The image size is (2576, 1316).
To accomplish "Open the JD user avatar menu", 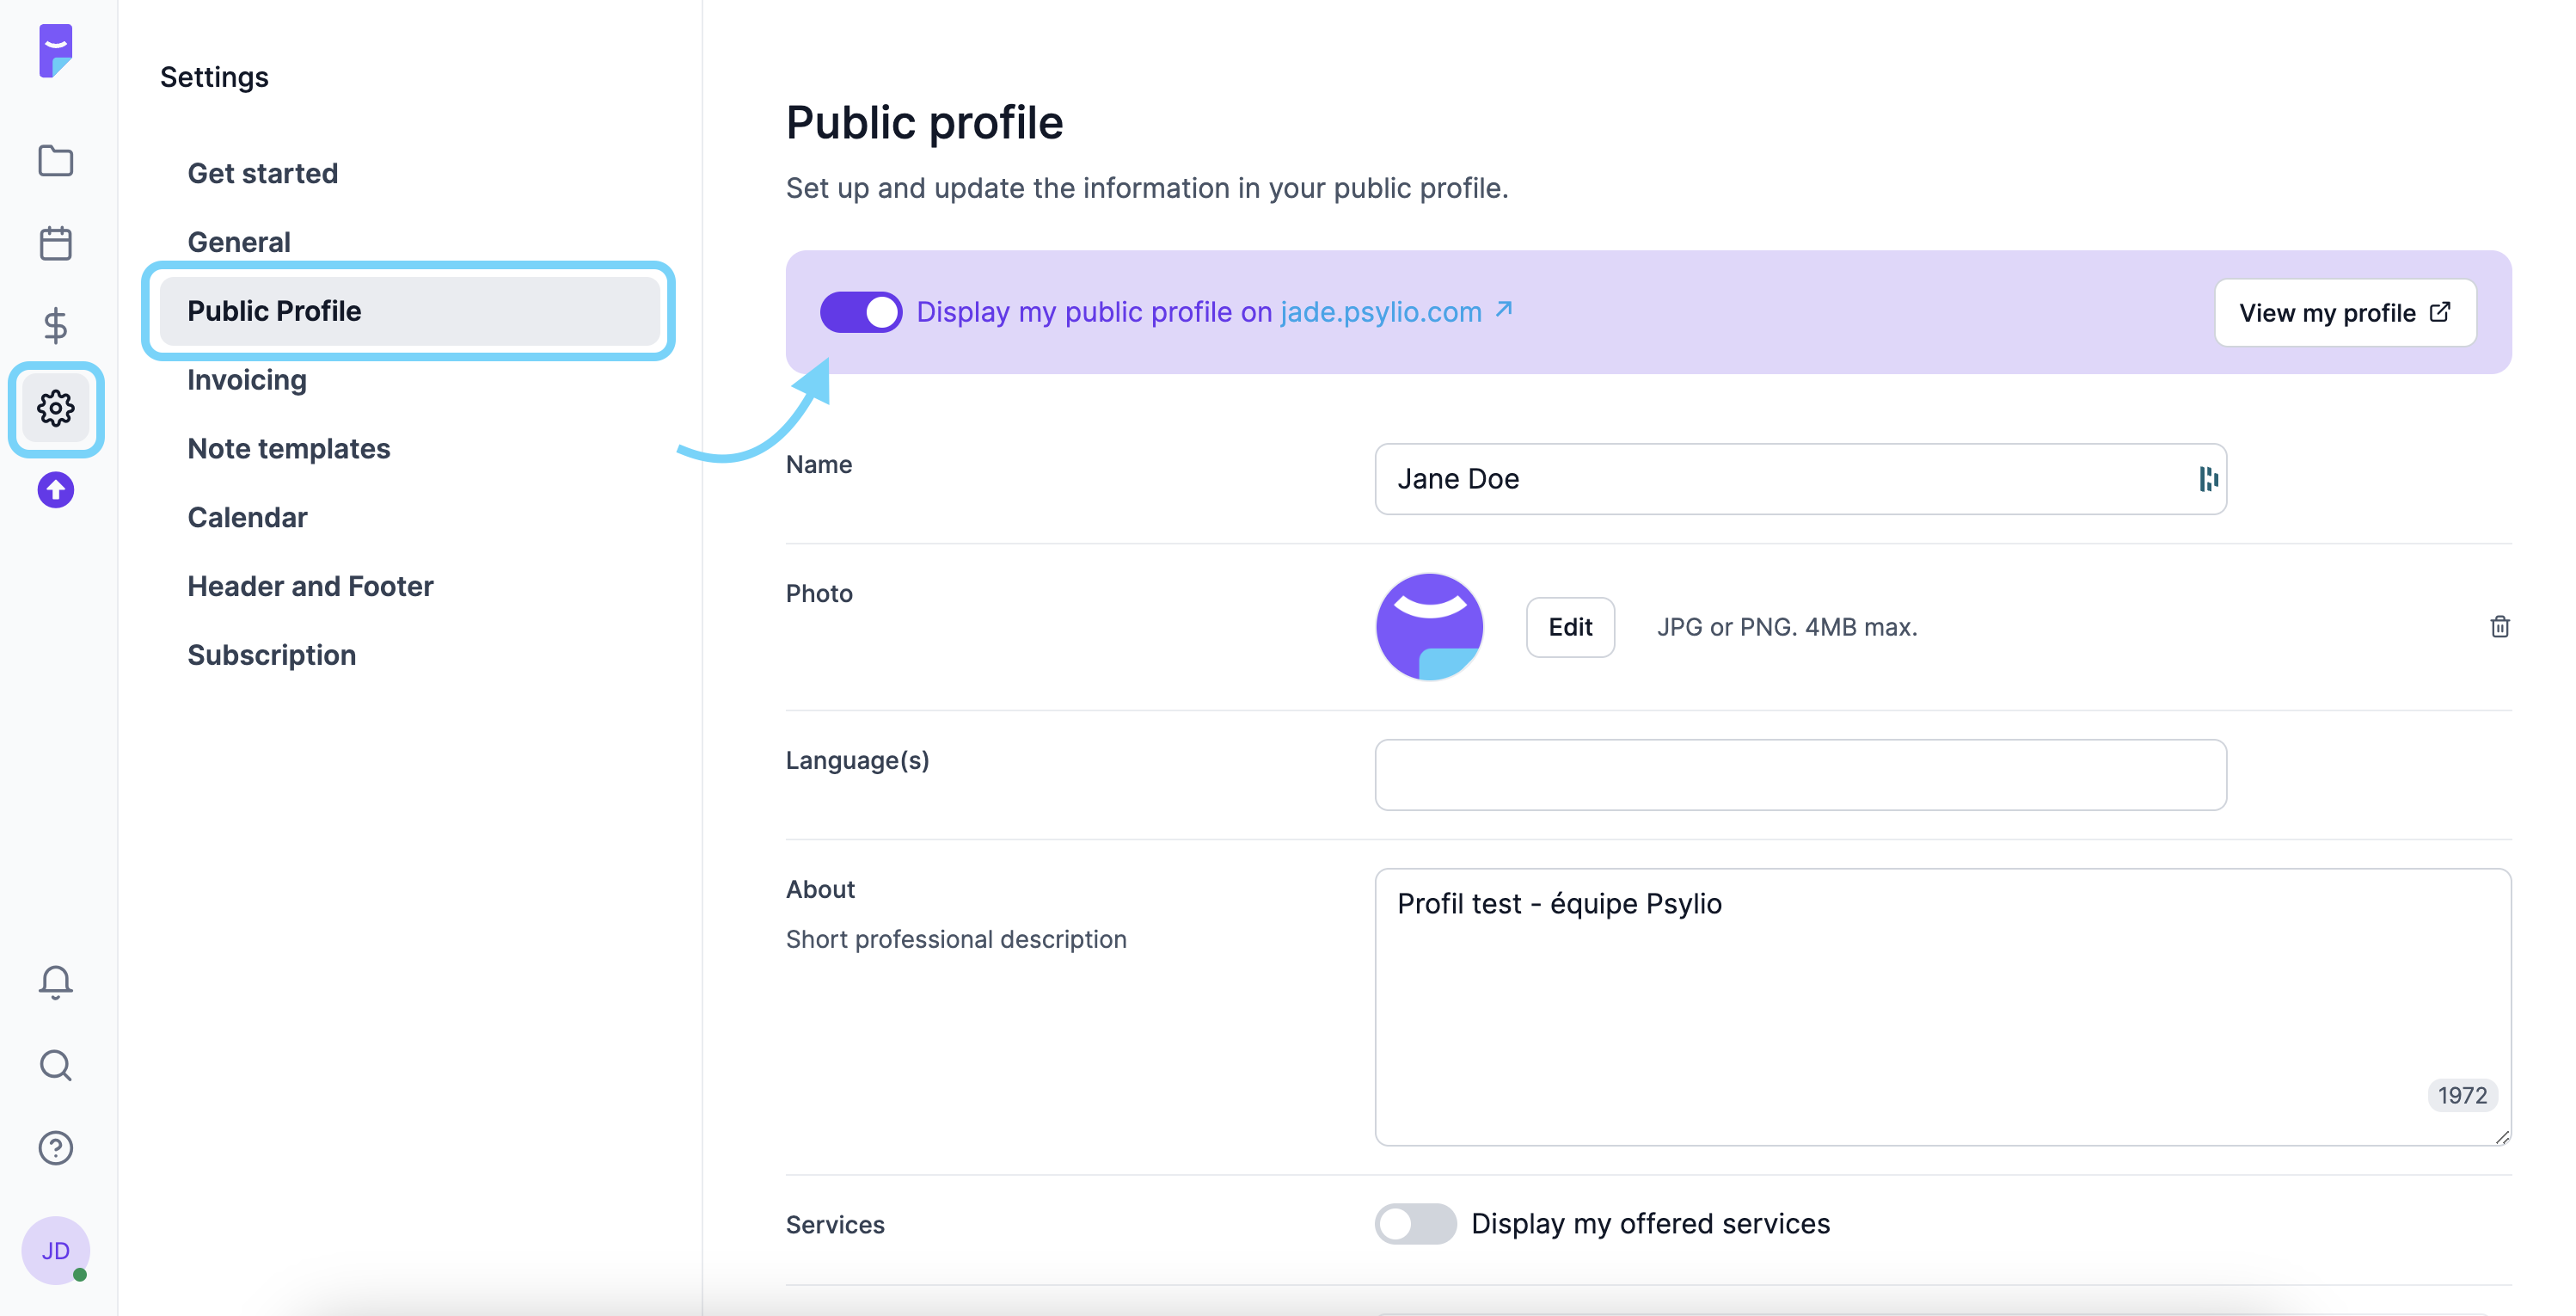I will pos(56,1250).
